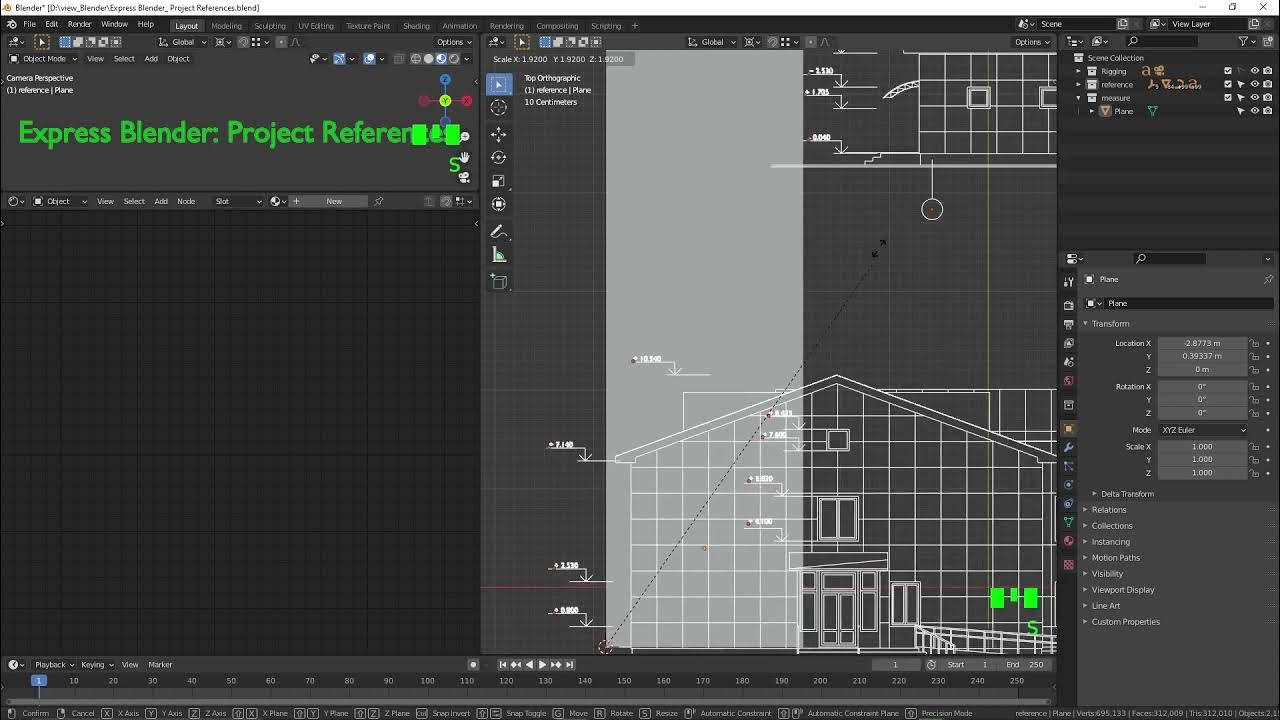Click the frame 1 playhead marker in timeline
This screenshot has width=1280, height=720.
(38, 681)
